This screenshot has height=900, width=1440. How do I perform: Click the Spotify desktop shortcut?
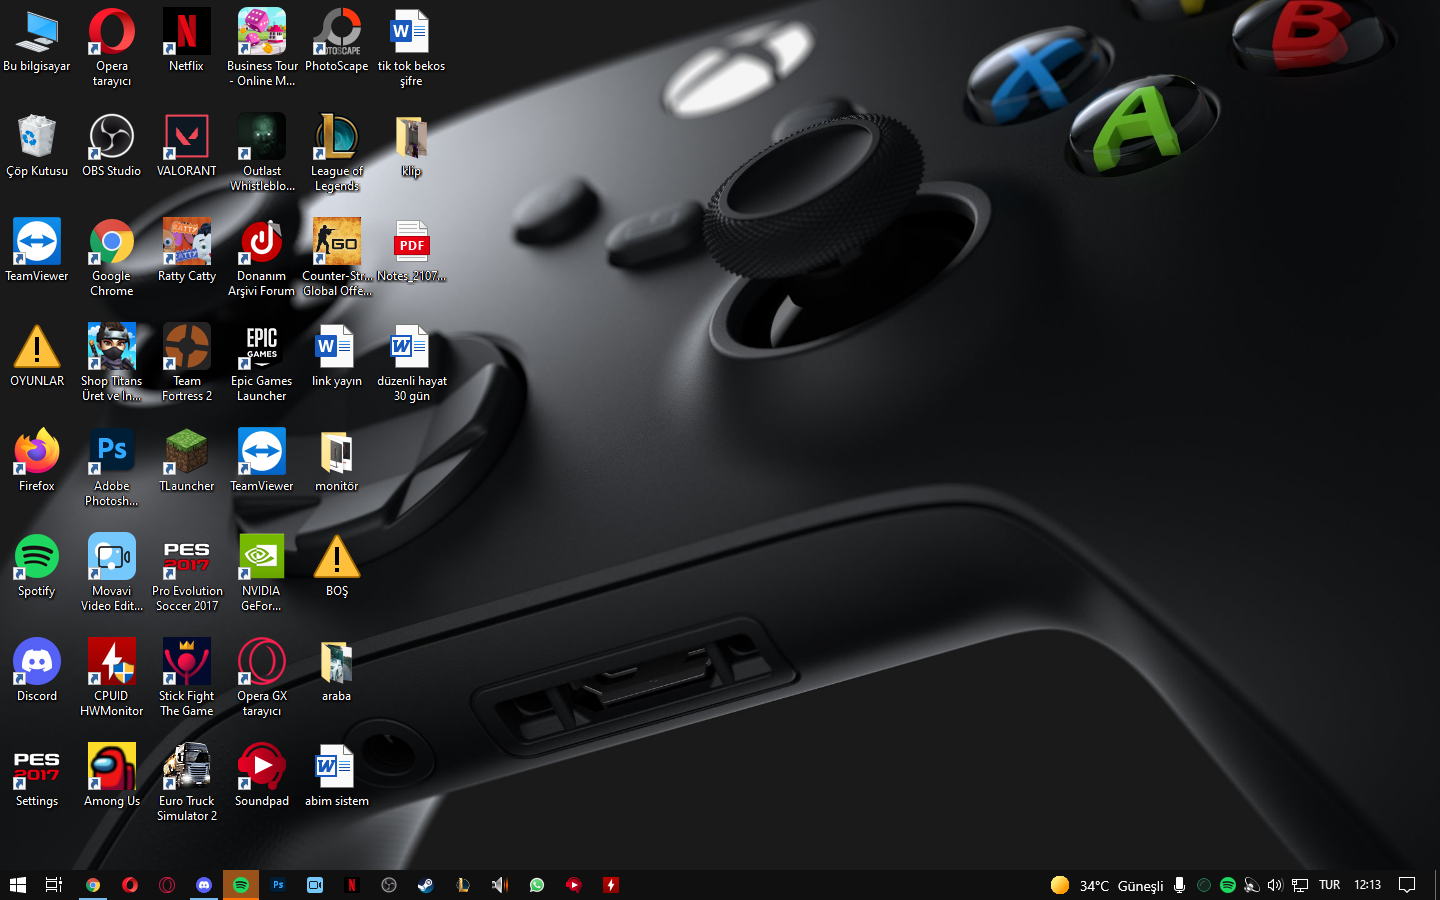click(37, 566)
